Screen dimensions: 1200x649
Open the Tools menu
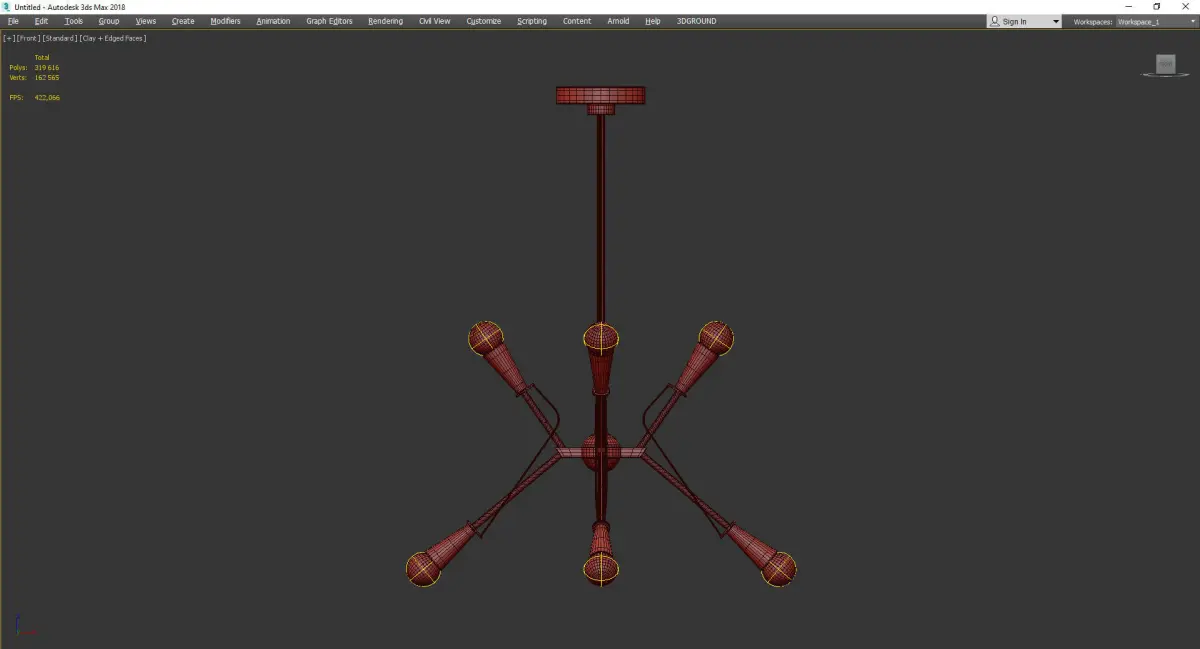pyautogui.click(x=74, y=21)
